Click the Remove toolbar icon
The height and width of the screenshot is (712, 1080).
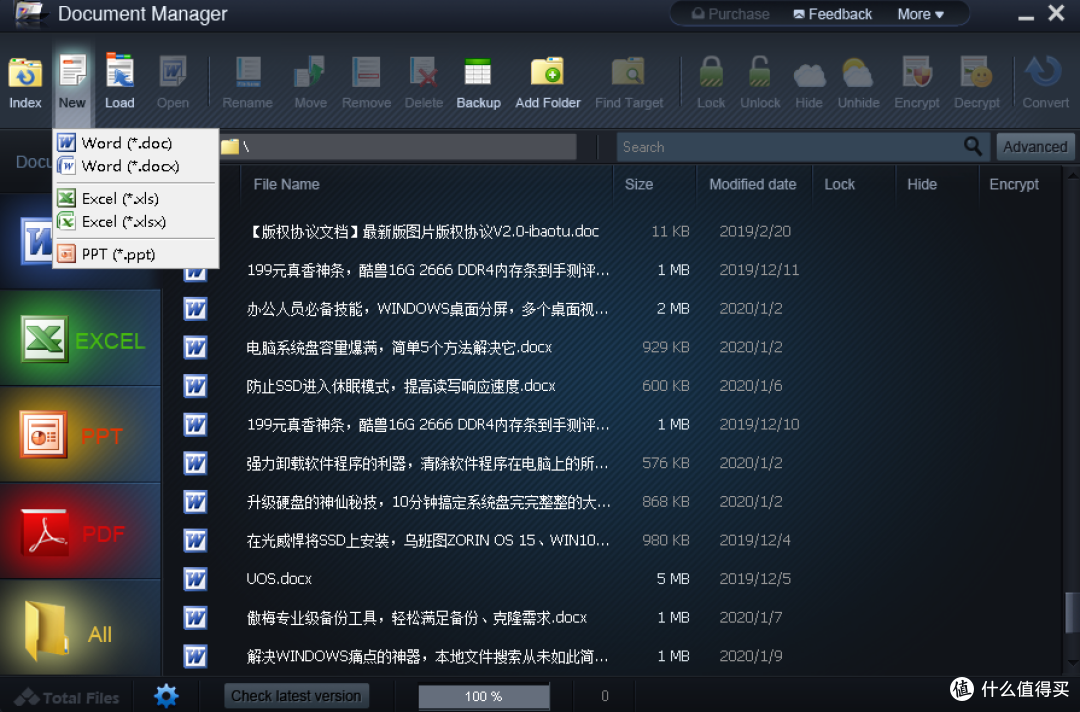pyautogui.click(x=366, y=72)
